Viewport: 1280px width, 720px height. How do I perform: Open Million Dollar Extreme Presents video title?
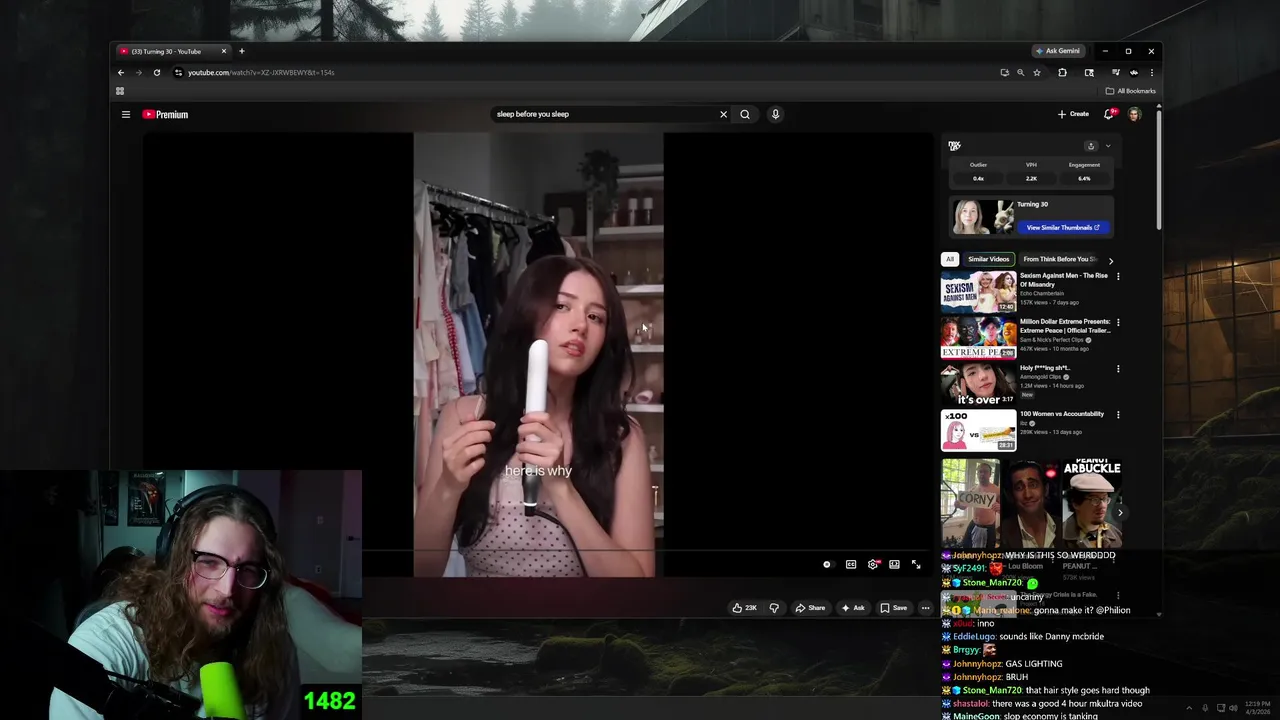[x=1064, y=326]
